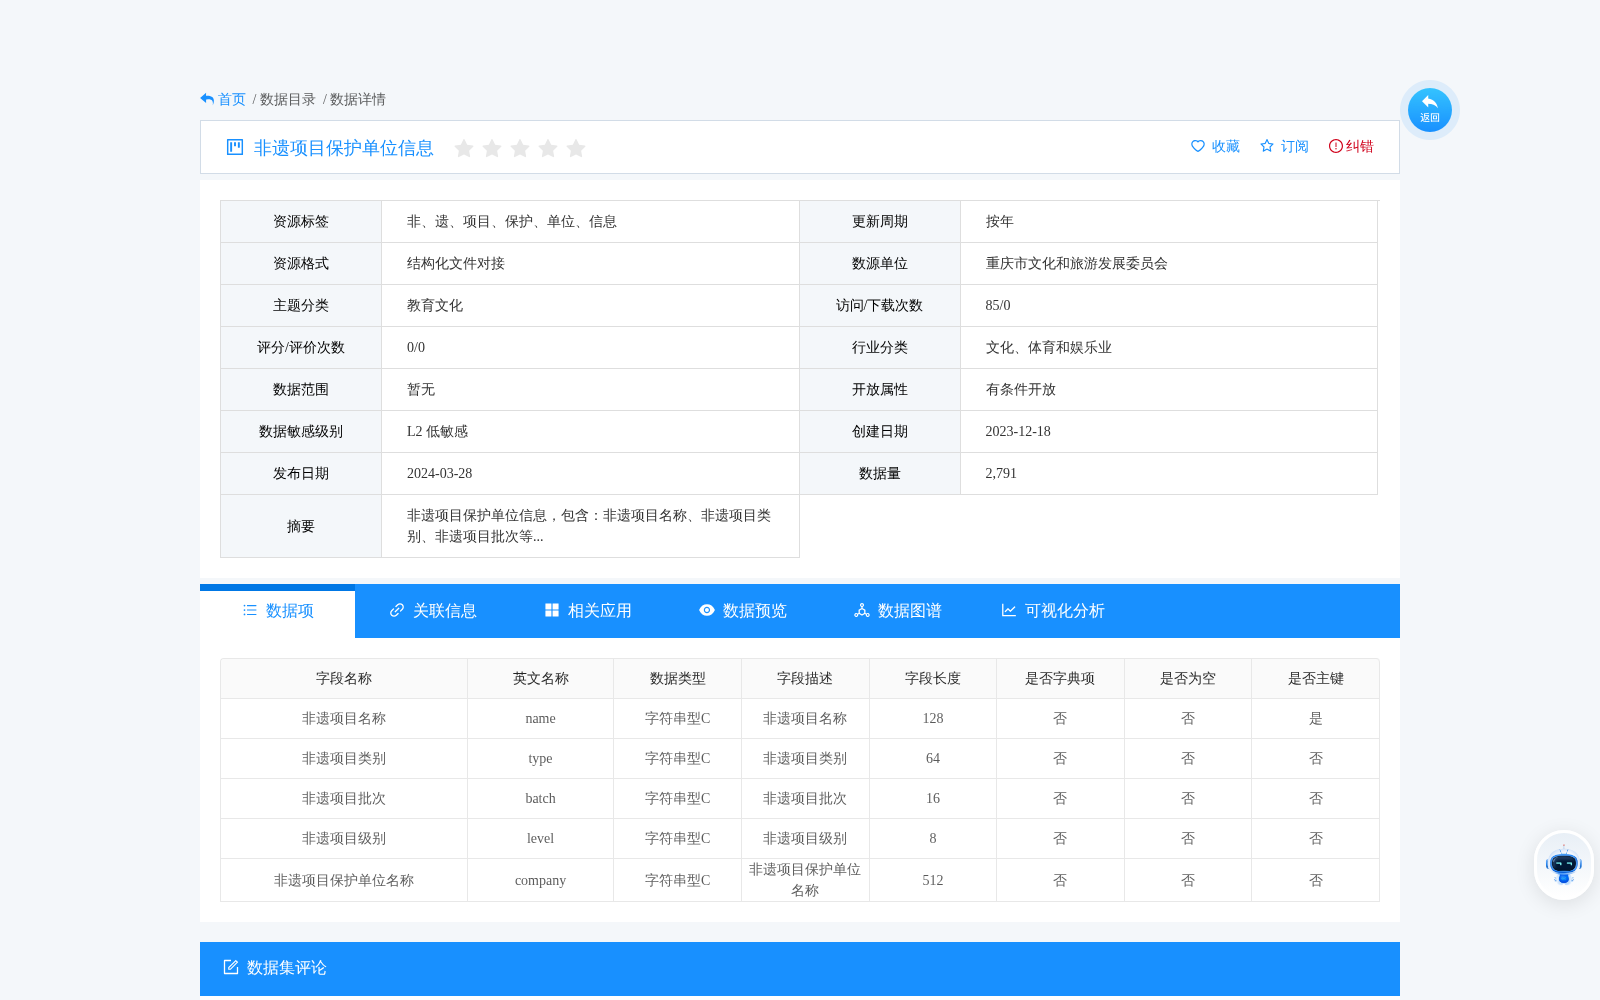
Task: Select the field name cell 非遗项目批次
Action: (344, 798)
